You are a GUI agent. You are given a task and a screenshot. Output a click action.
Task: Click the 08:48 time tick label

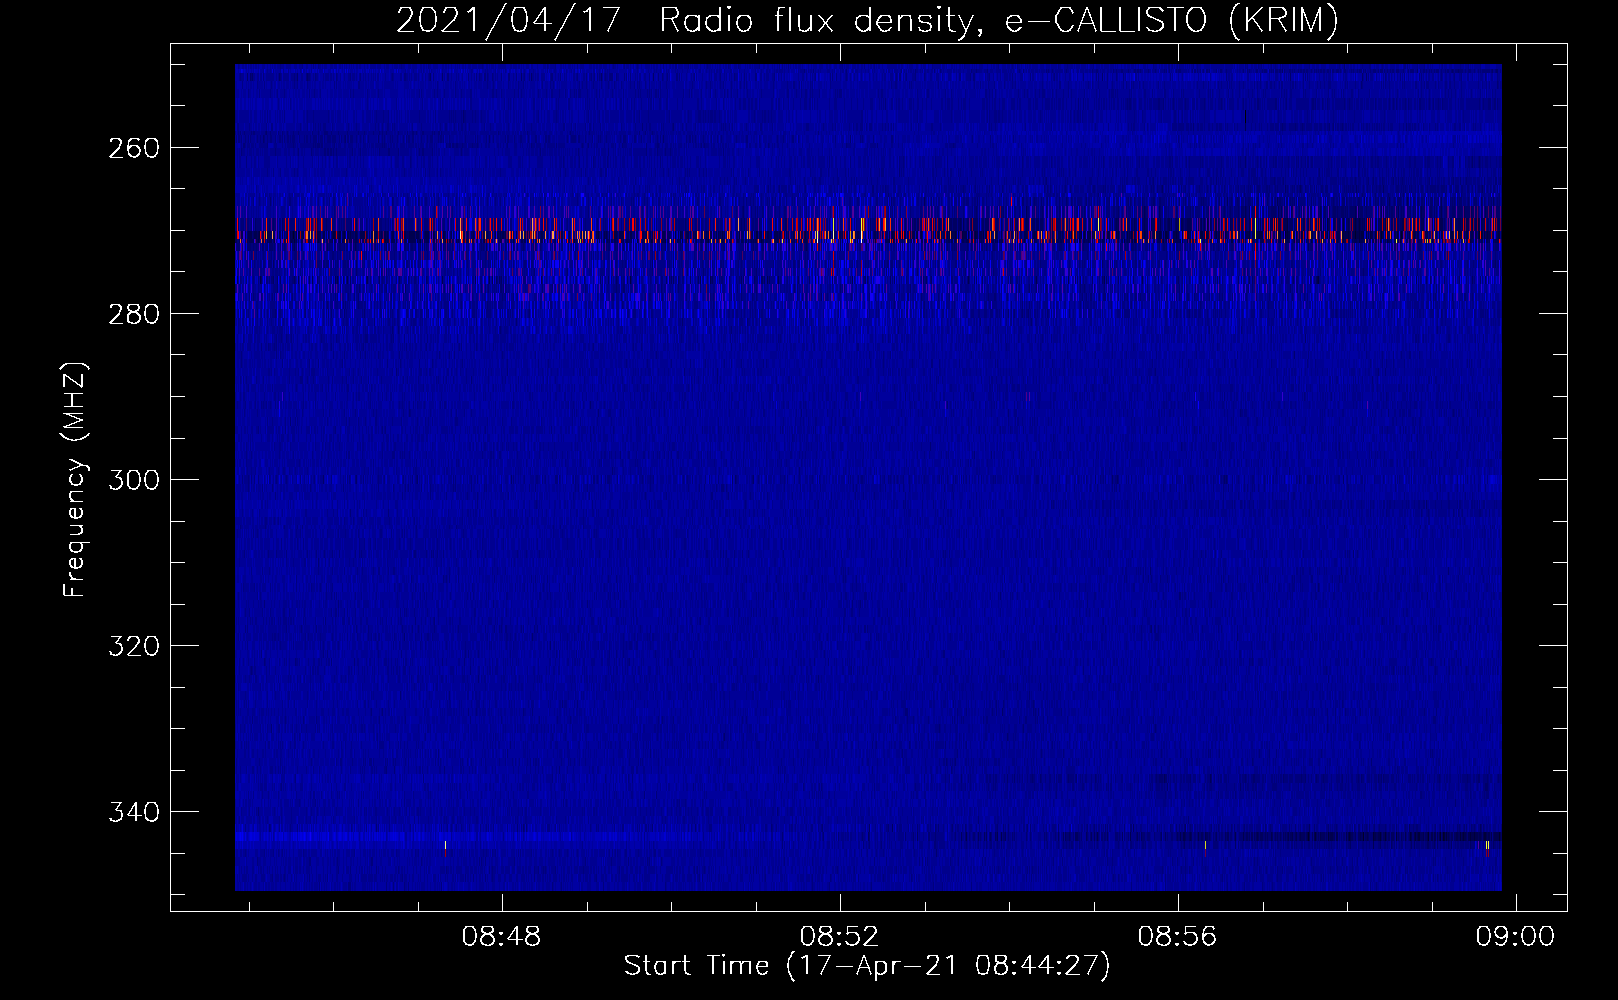click(501, 937)
